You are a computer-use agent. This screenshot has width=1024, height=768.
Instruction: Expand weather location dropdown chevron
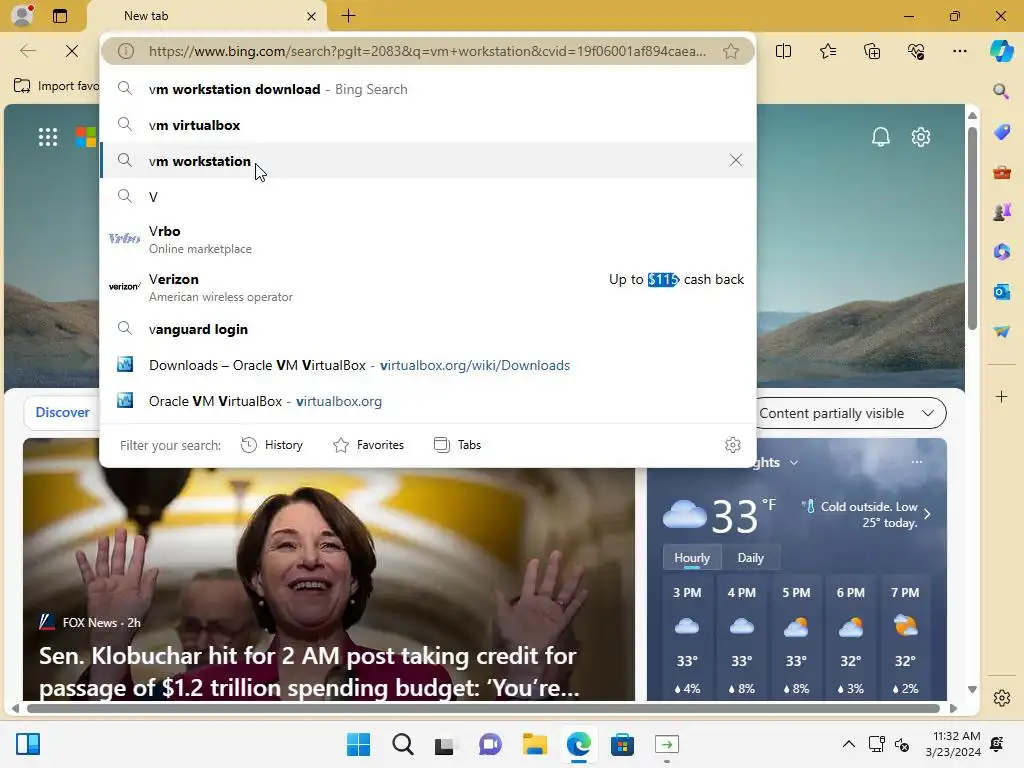click(x=793, y=462)
